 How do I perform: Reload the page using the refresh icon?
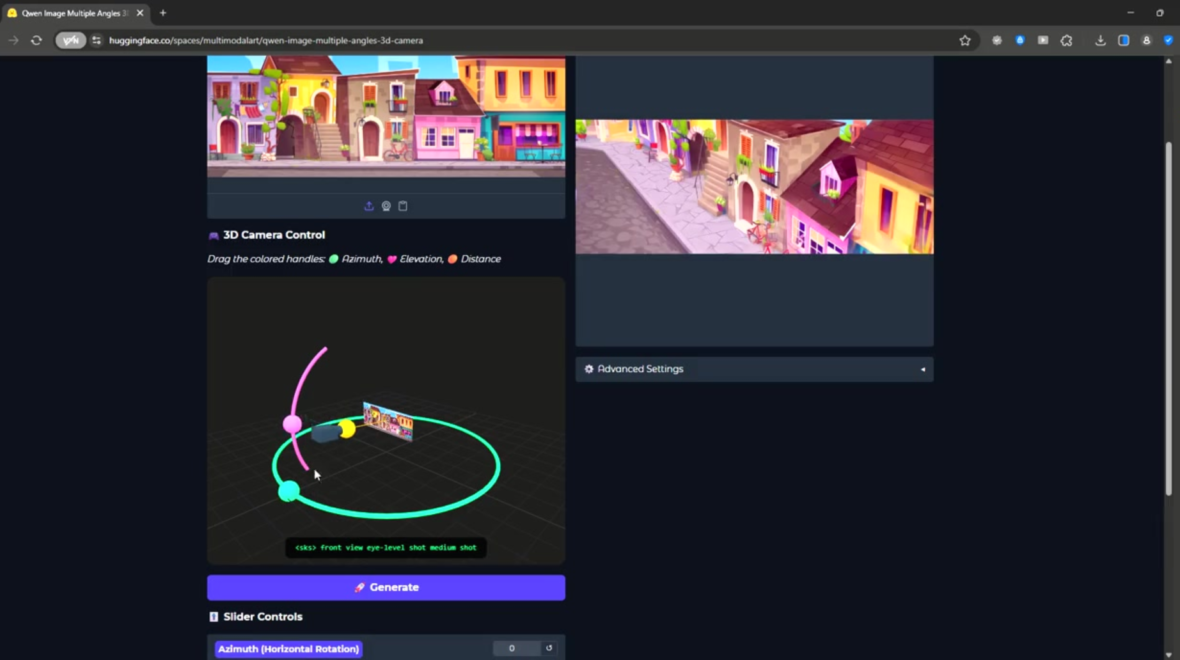tap(36, 41)
